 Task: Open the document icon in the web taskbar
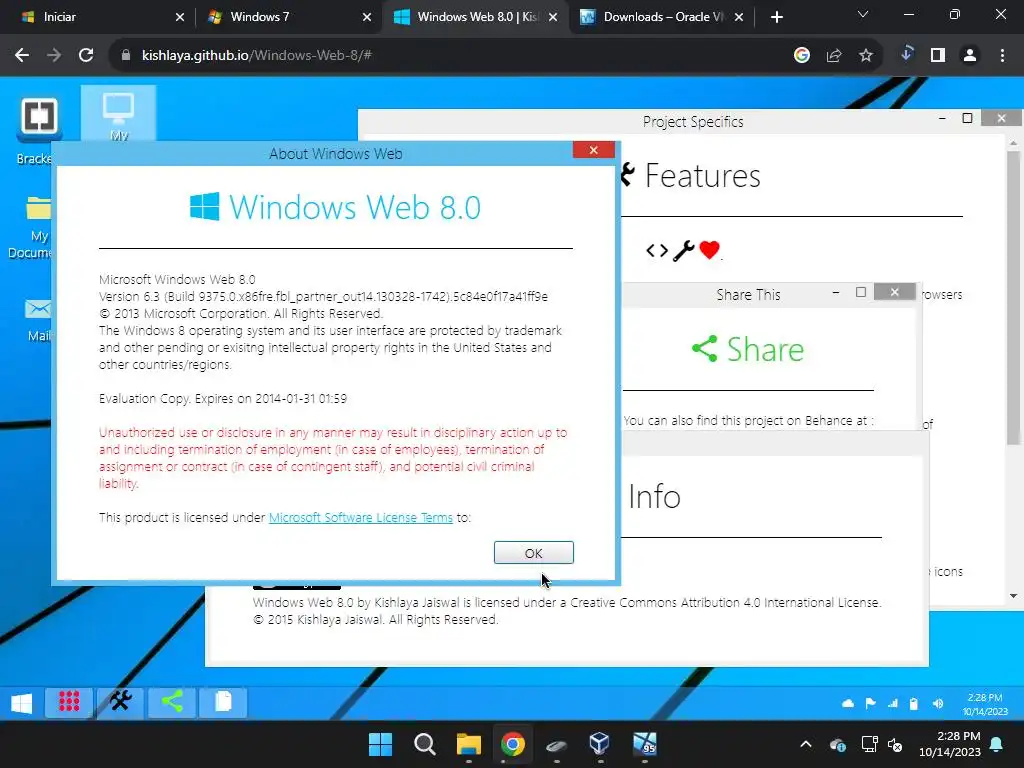point(223,702)
